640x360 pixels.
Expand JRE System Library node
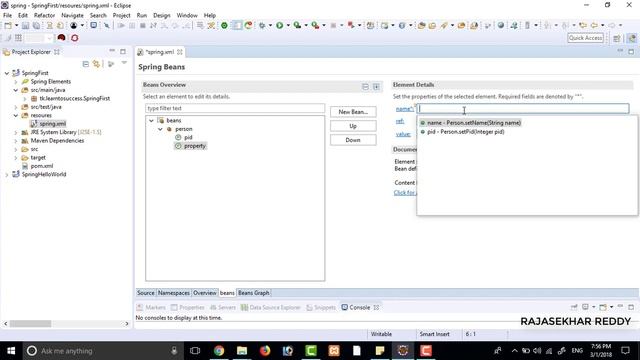[x=16, y=132]
